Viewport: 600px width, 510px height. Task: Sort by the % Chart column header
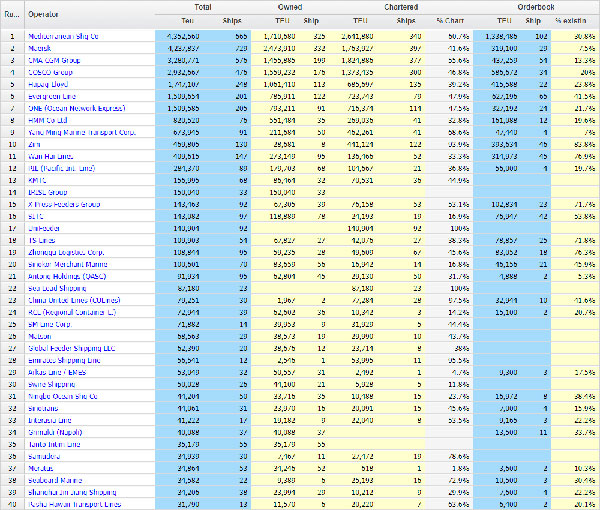pyautogui.click(x=450, y=21)
